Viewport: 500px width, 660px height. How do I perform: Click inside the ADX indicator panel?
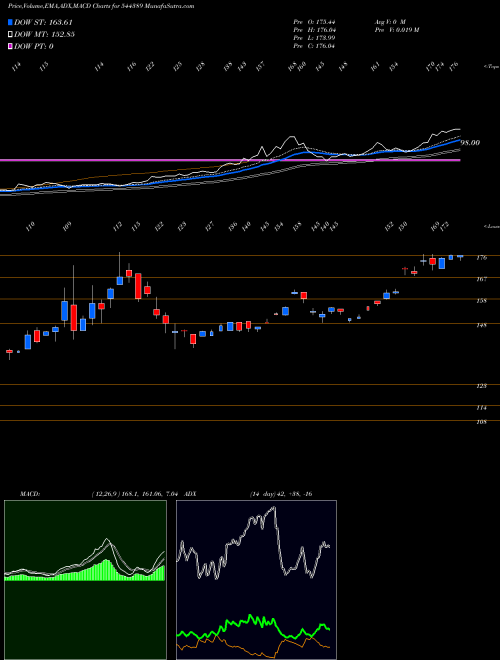[256, 580]
